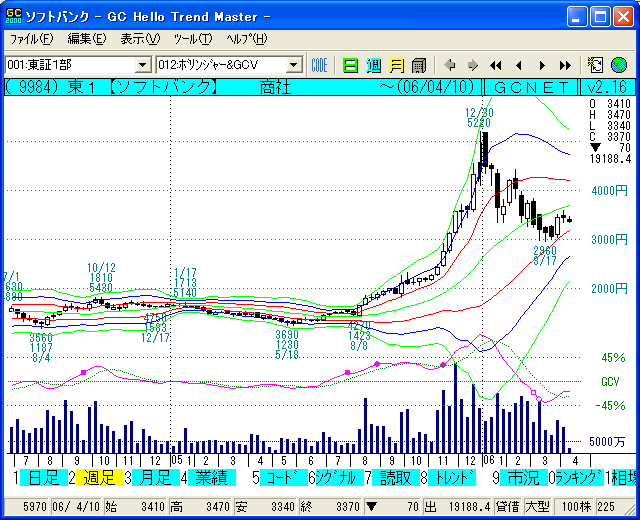Click the 10/12 1810 high annotation

pos(101,278)
